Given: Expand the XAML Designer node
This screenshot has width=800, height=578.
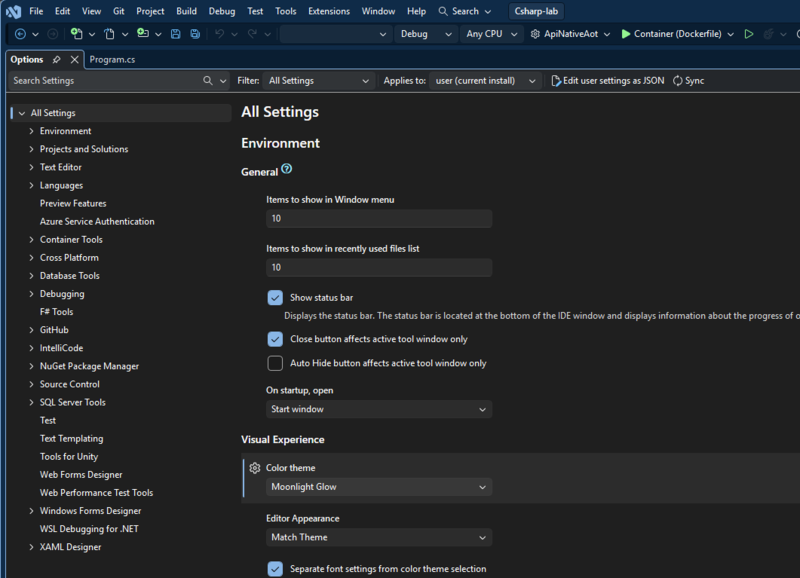Looking at the screenshot, I should (32, 547).
